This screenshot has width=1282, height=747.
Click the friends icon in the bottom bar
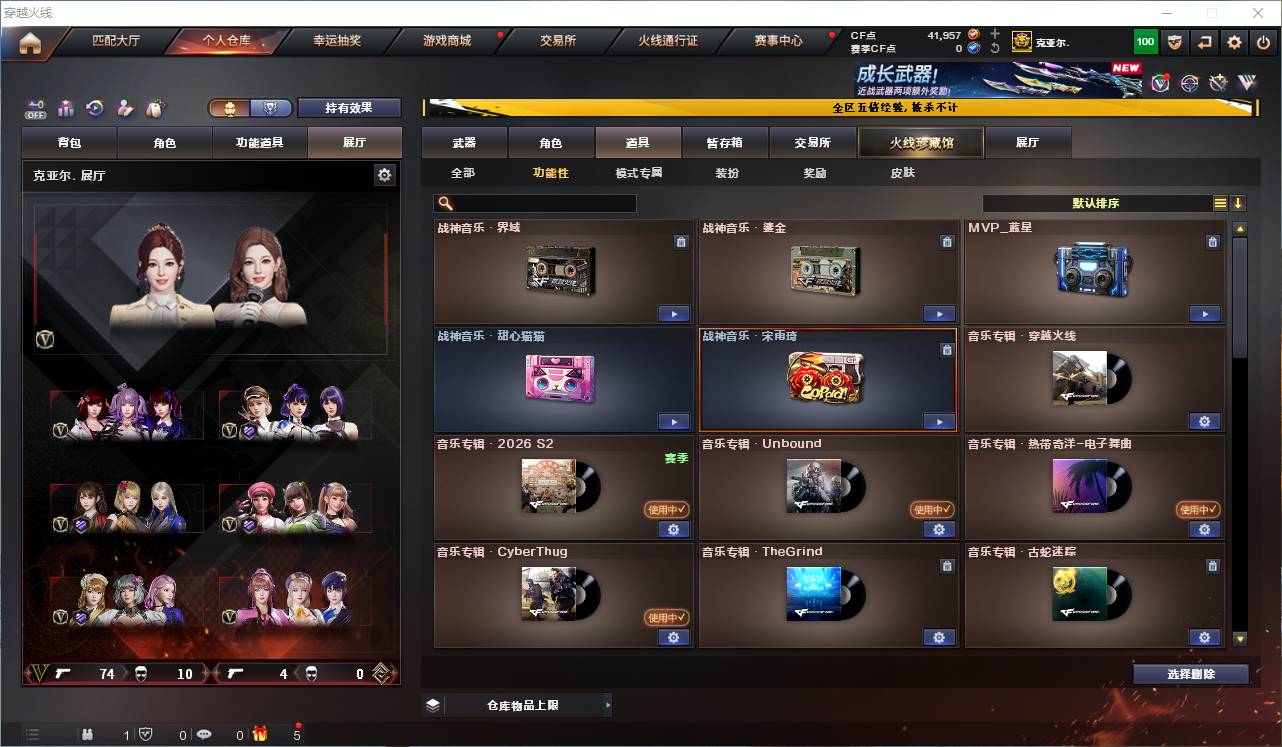point(87,735)
